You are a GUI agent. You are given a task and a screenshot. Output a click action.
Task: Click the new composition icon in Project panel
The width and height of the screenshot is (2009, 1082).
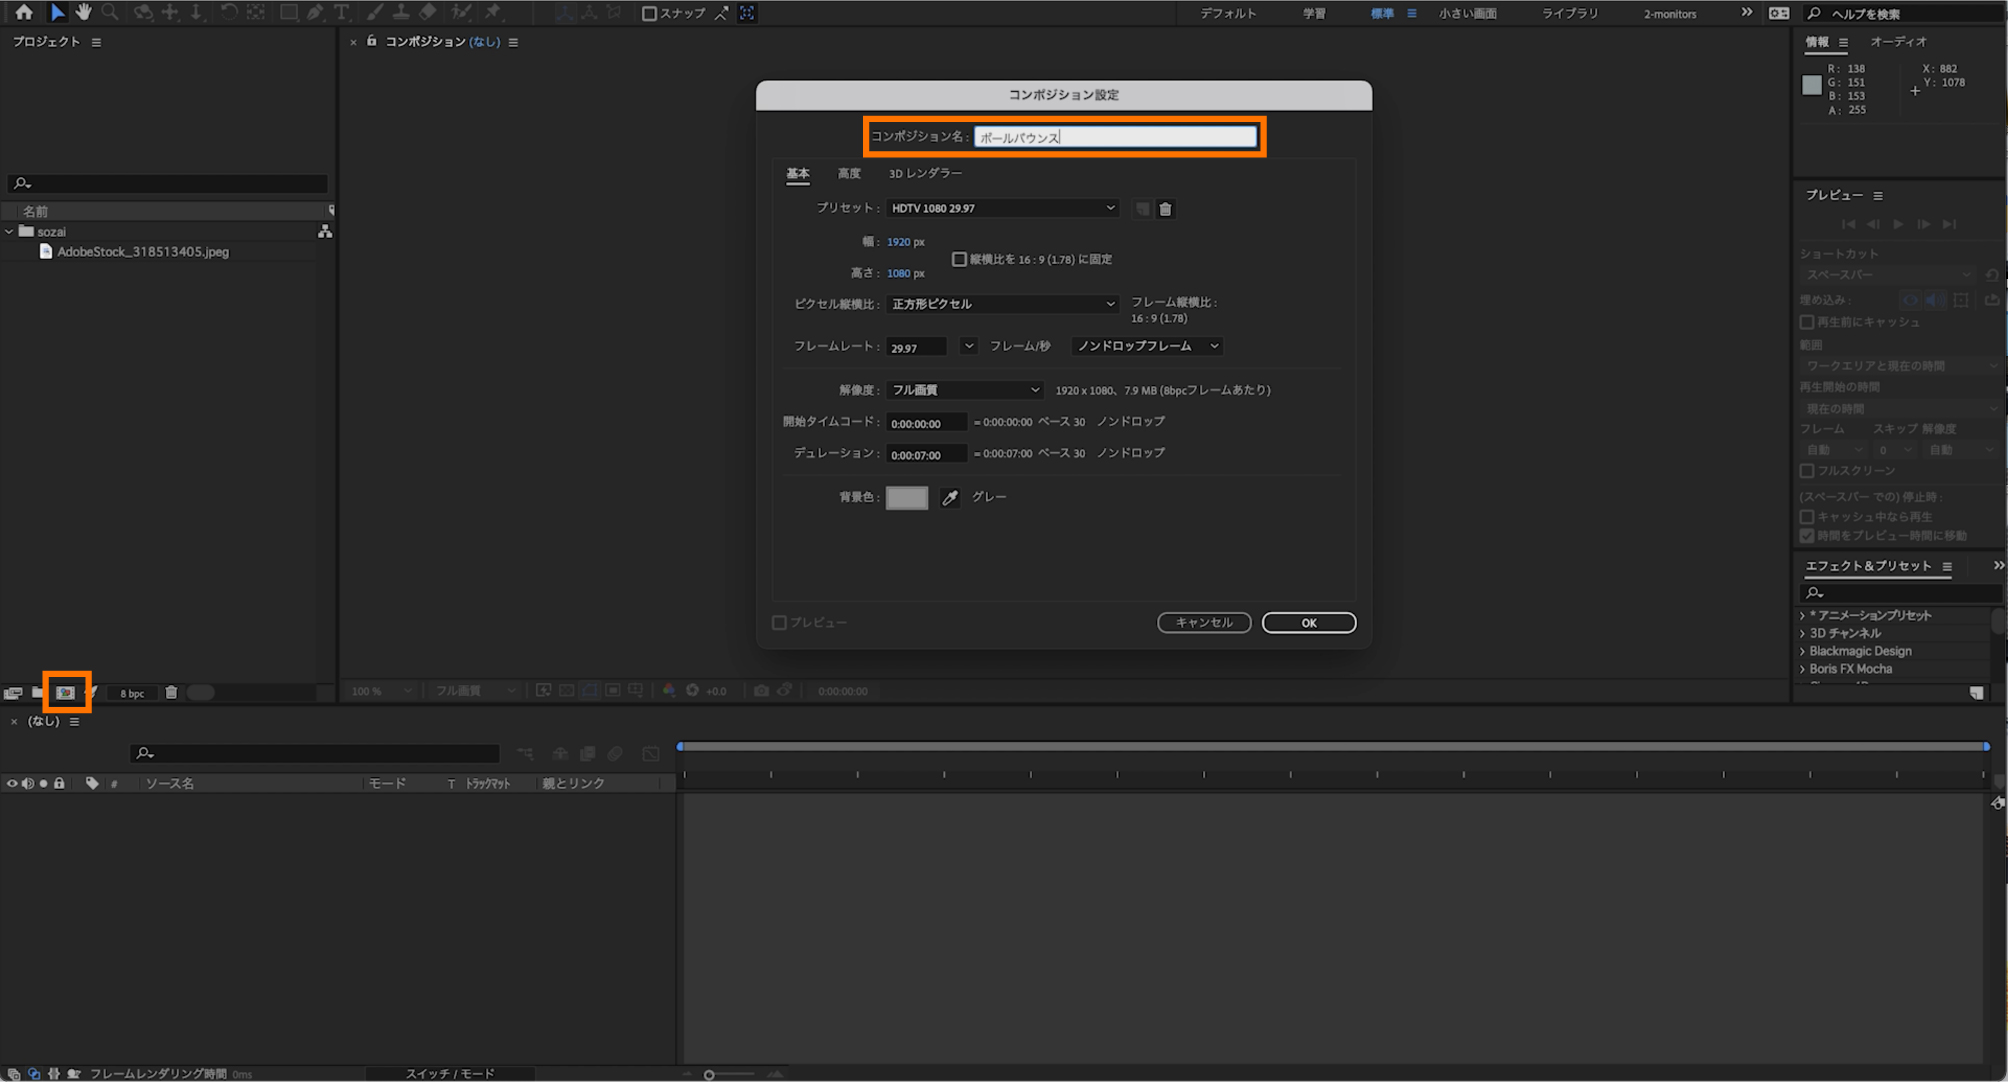tap(66, 692)
